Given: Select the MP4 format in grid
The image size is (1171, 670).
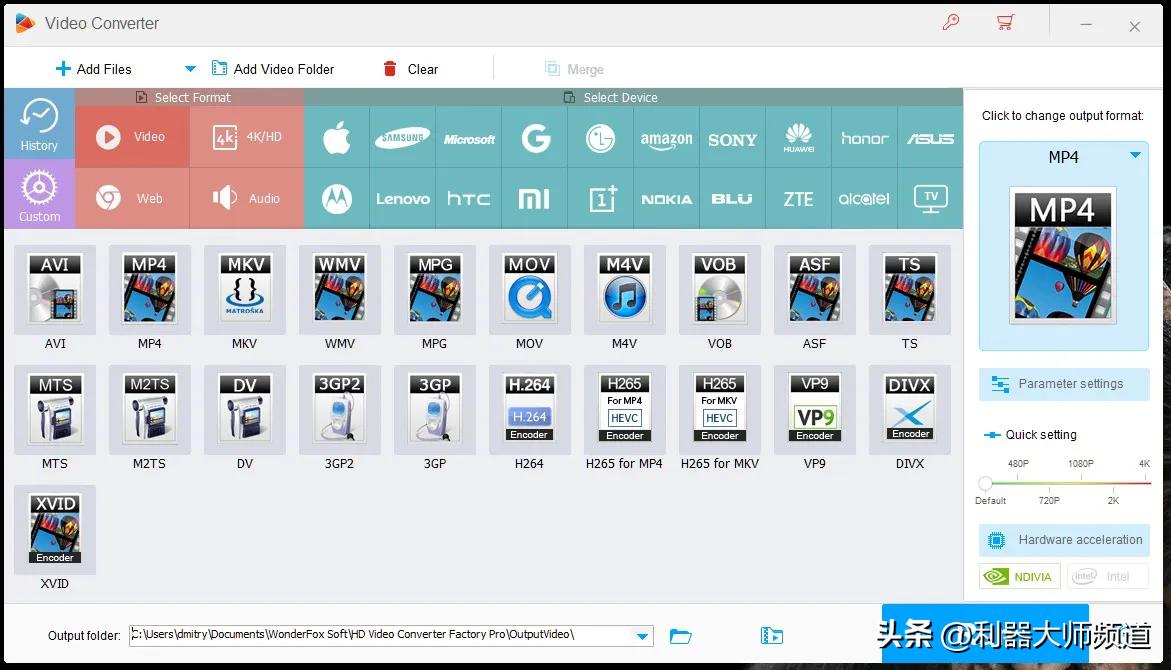Looking at the screenshot, I should click(149, 289).
